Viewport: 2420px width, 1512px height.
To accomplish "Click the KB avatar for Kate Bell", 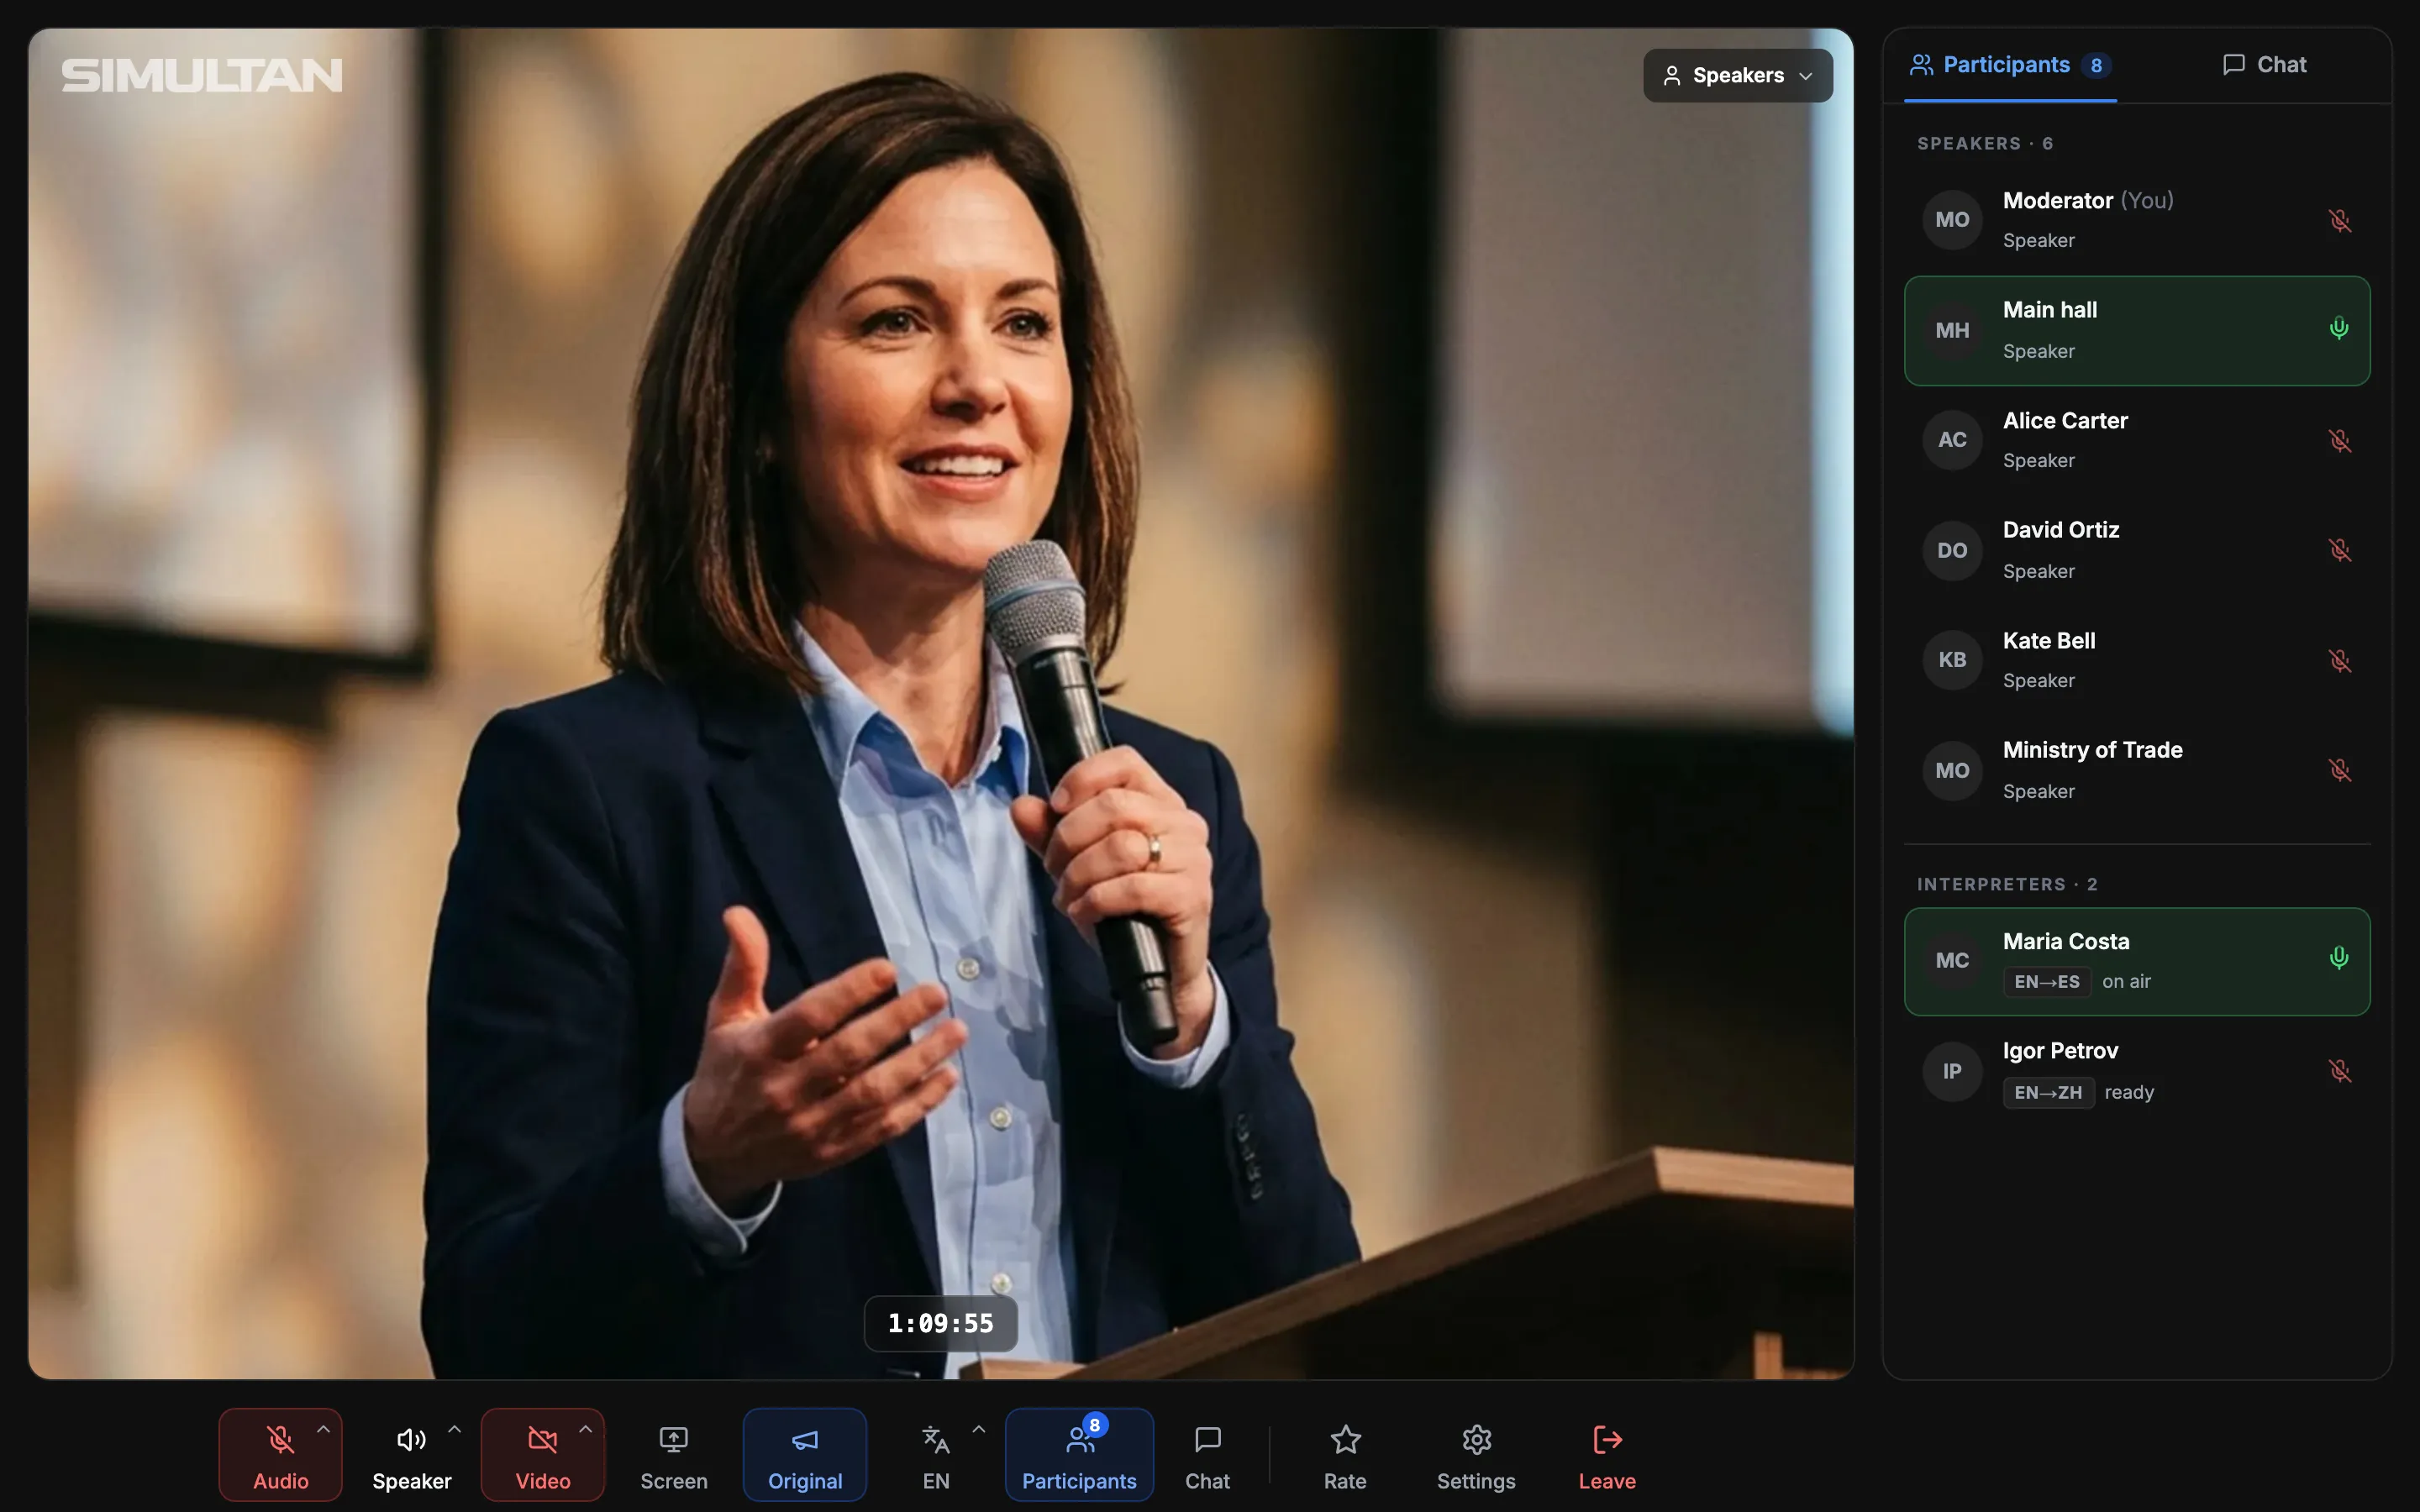I will [x=1952, y=660].
